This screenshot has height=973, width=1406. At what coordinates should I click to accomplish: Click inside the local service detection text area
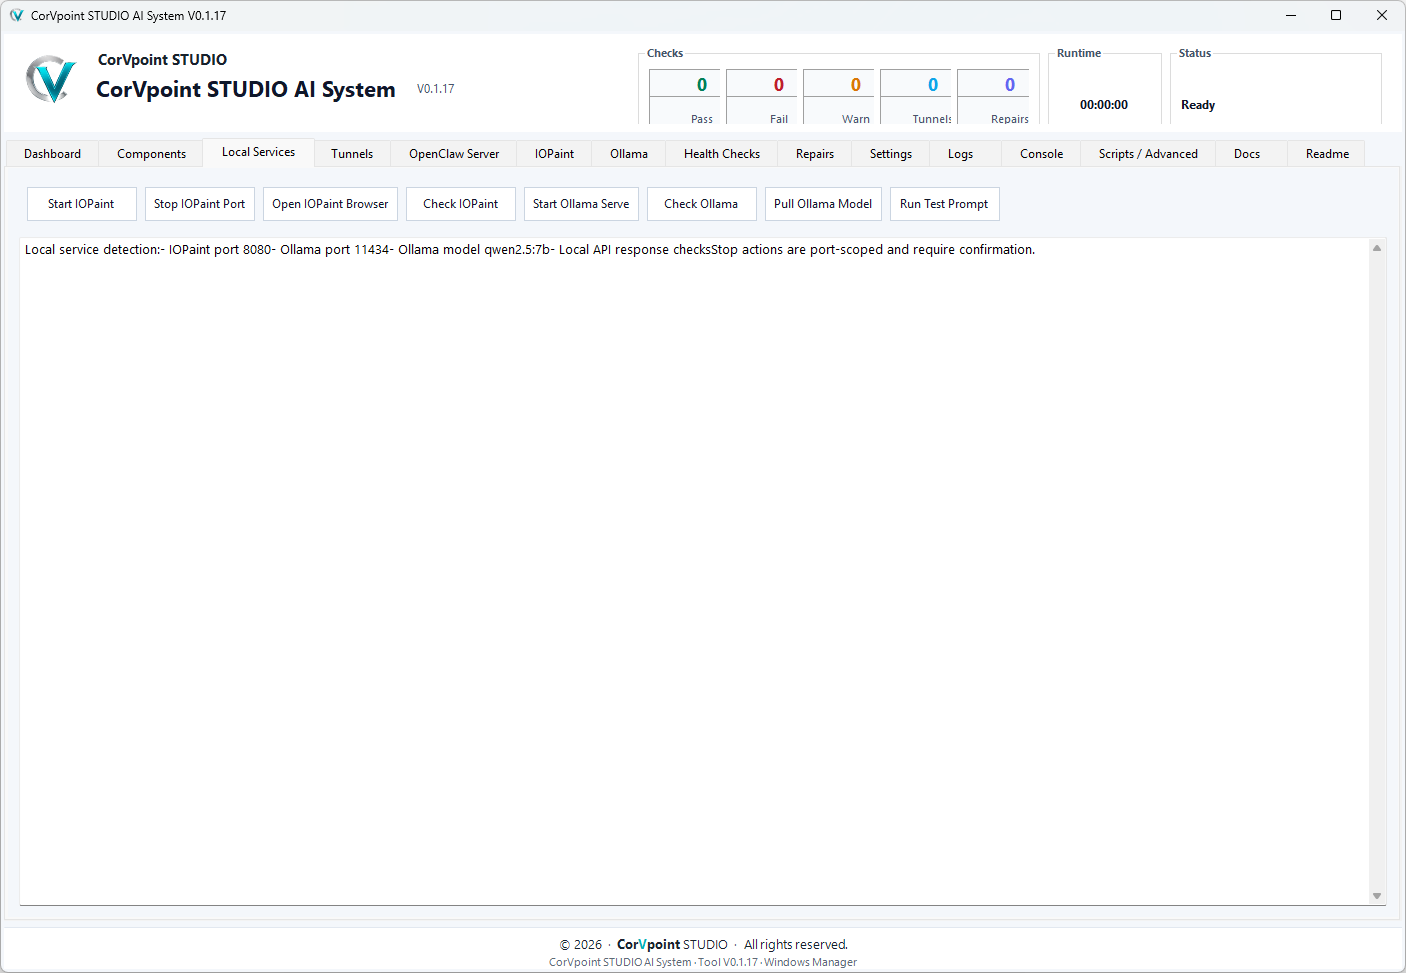(694, 571)
